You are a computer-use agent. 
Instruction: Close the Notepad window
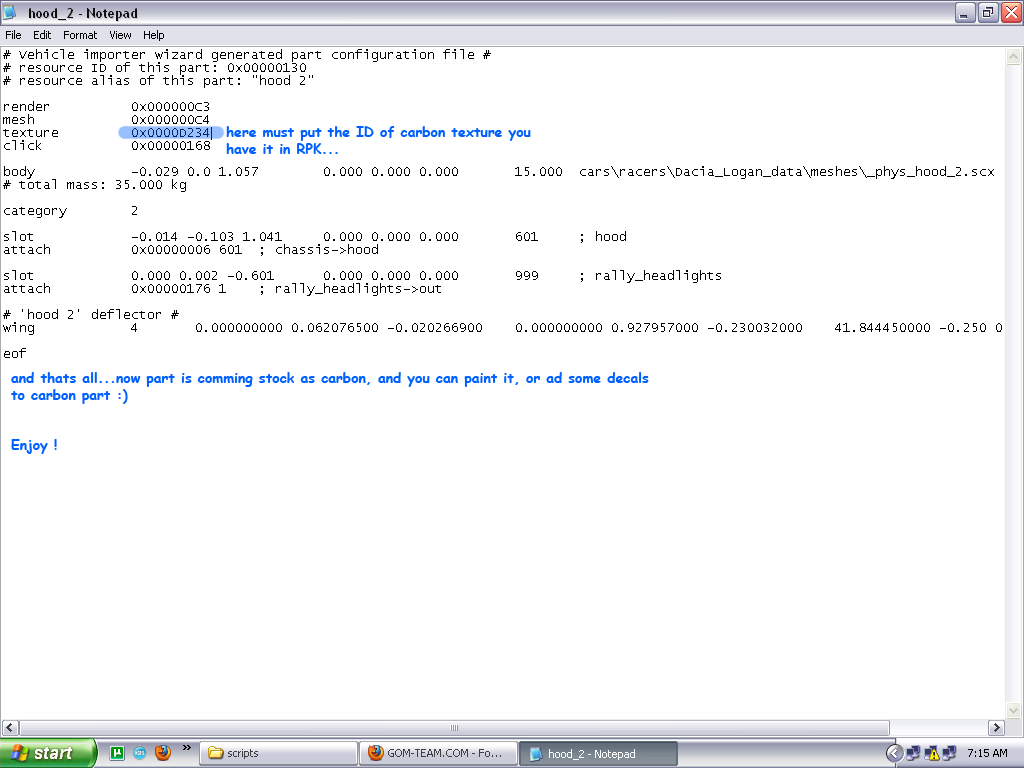point(1011,12)
